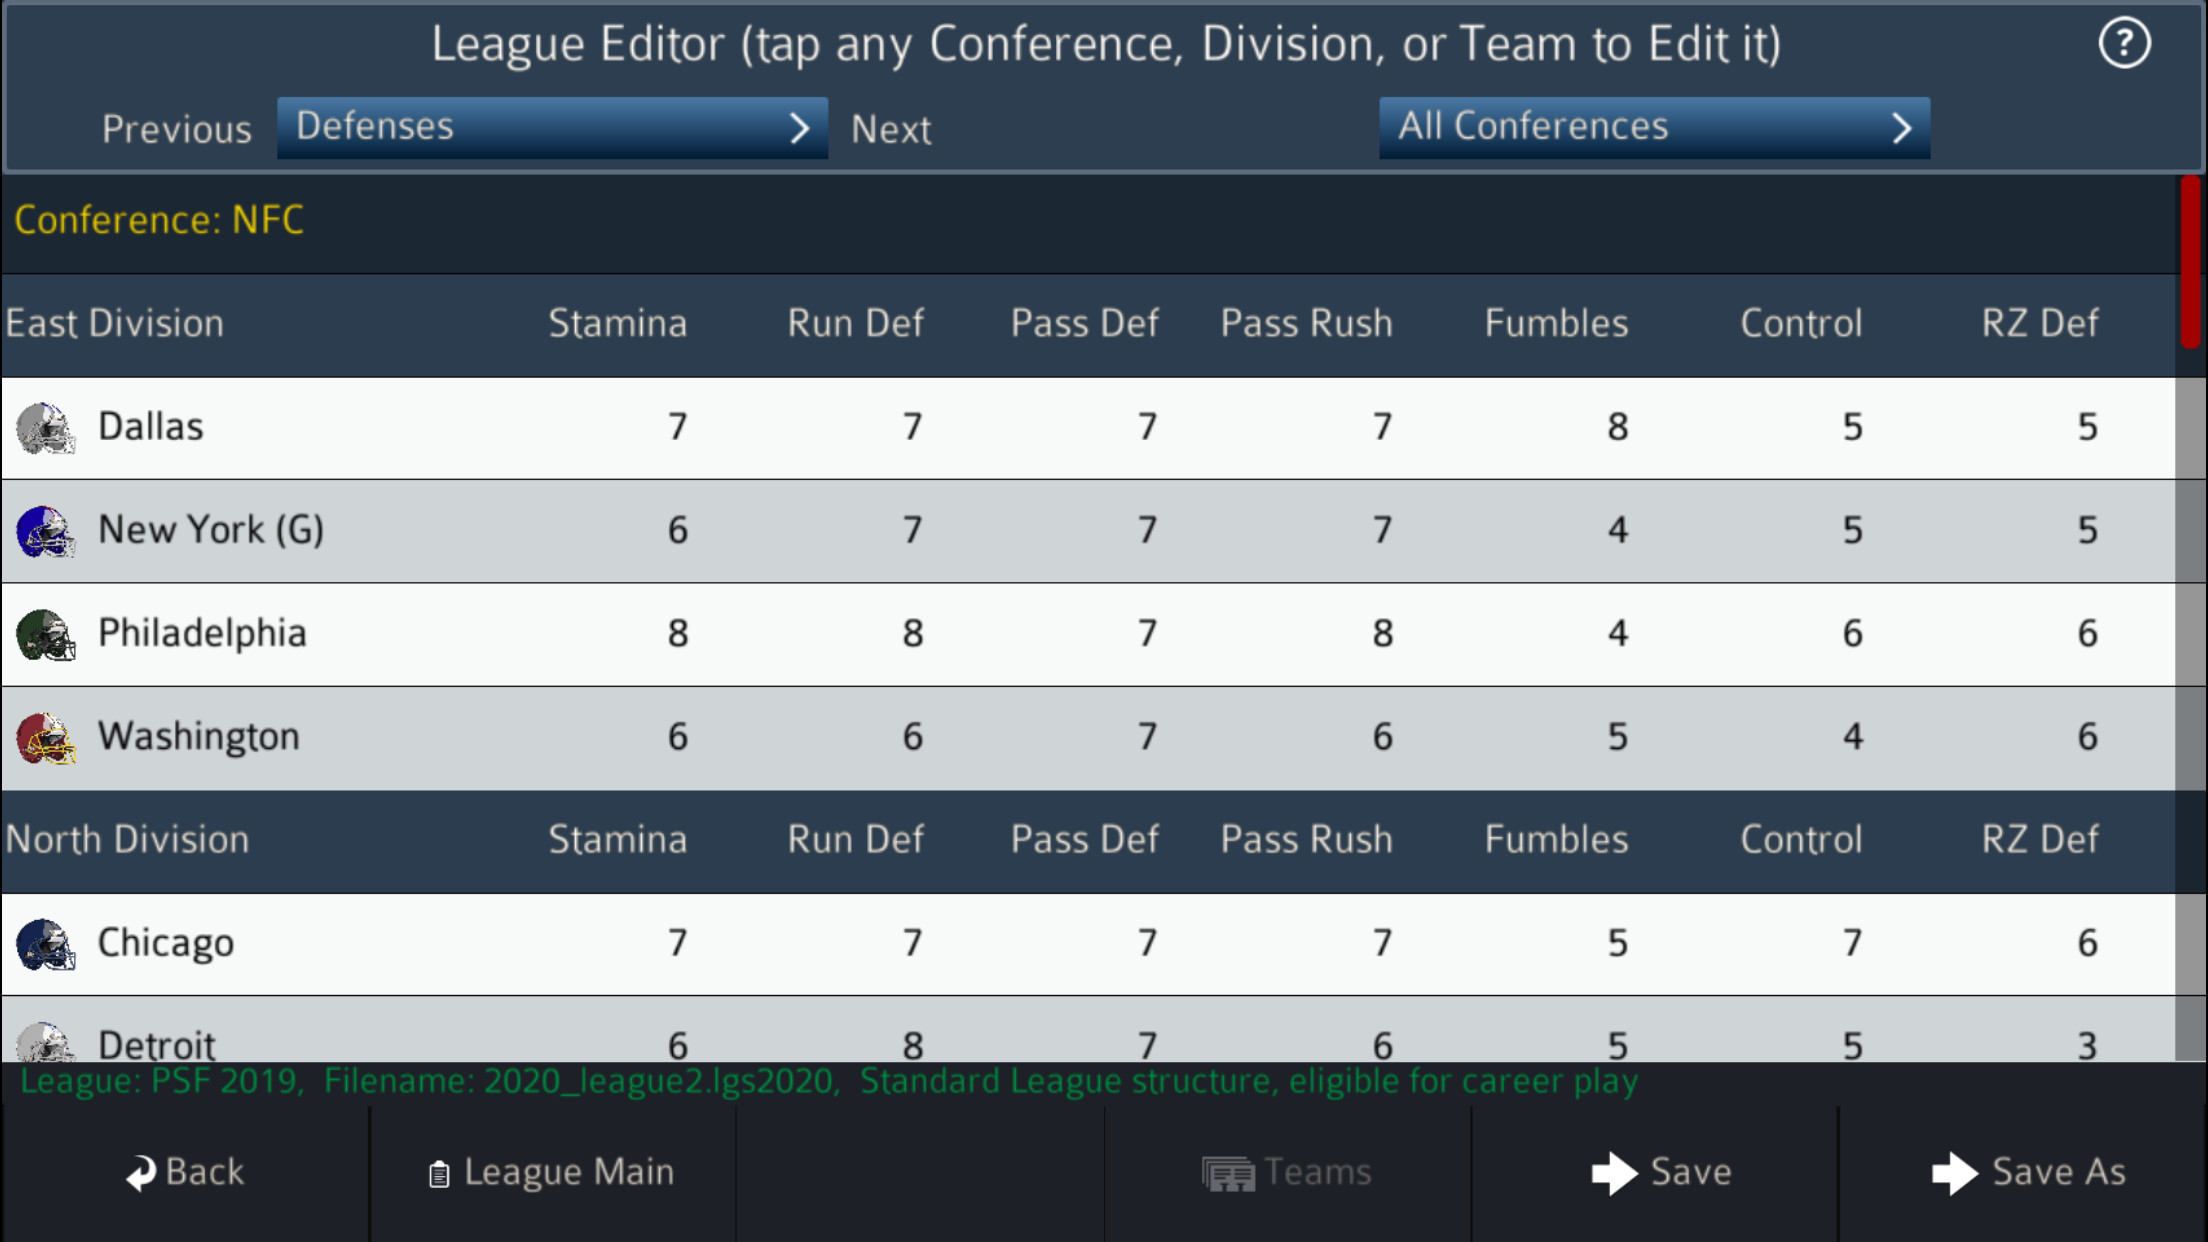Select the Washington helmet icon

[45, 737]
